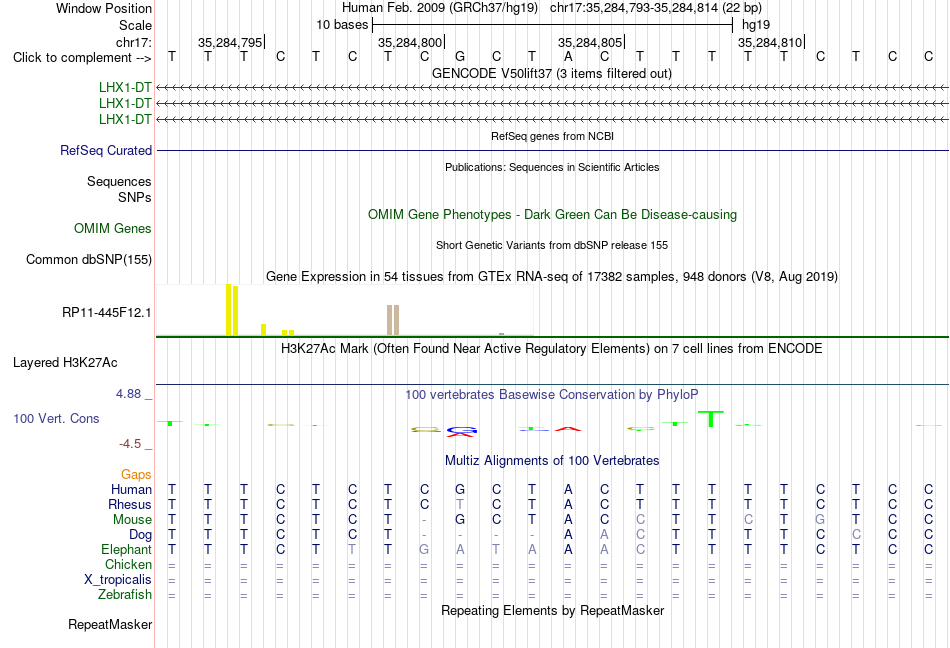Click the hg19 label beside scale bar
Screen dimensions: 950x648
(x=756, y=25)
